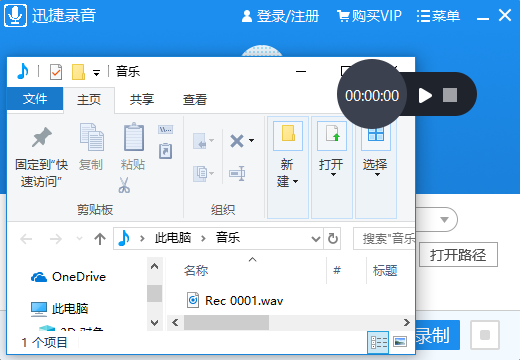Screen dimensions: 520x360
Task: Open Customize Quick Access Toolbar dropdown
Action: click(x=96, y=73)
